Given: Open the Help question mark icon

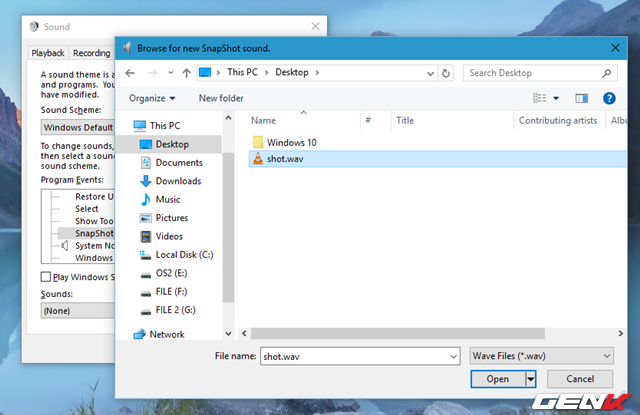Looking at the screenshot, I should point(609,98).
